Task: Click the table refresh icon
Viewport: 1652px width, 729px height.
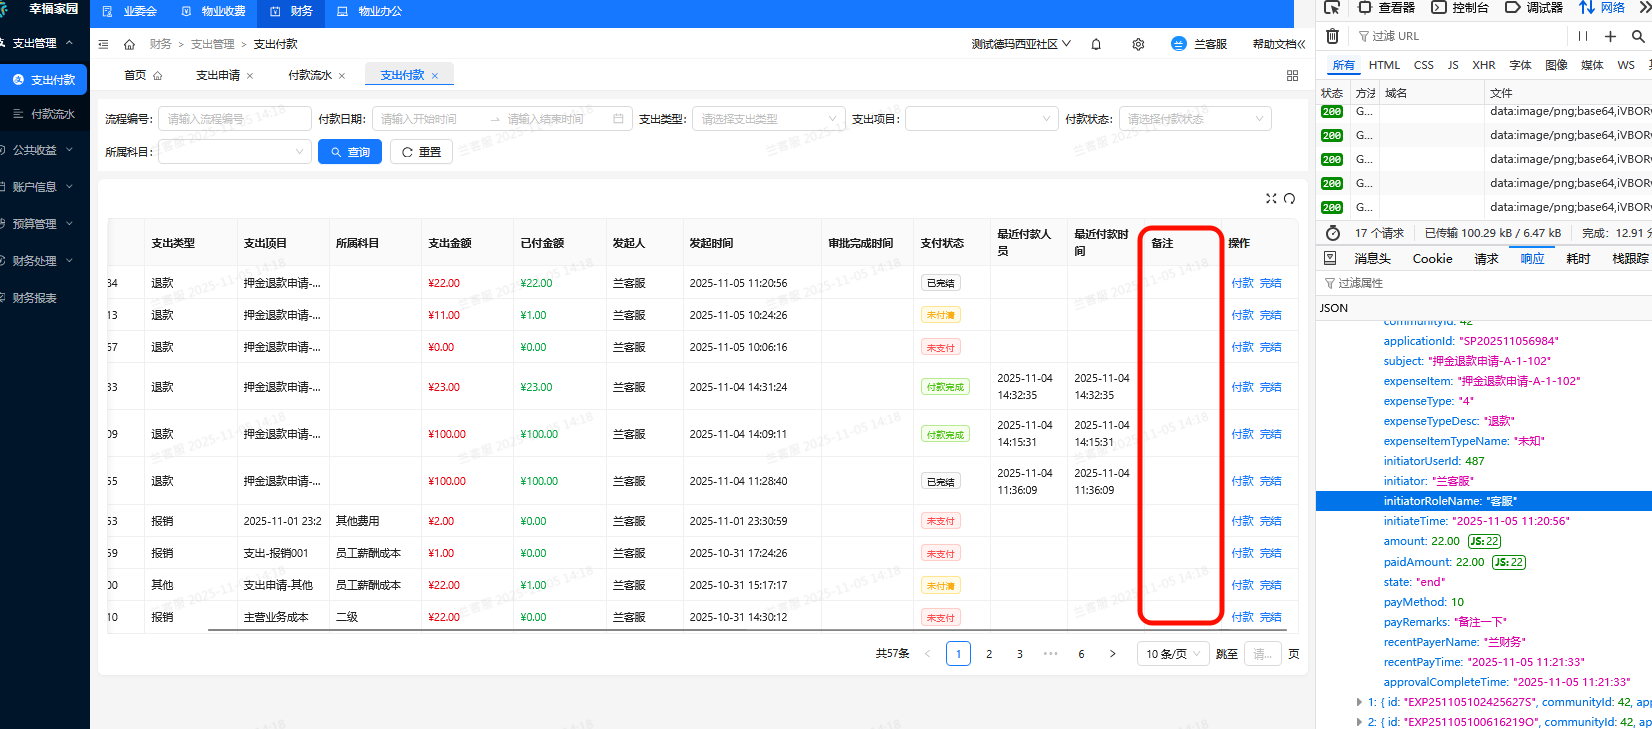Action: click(1290, 198)
